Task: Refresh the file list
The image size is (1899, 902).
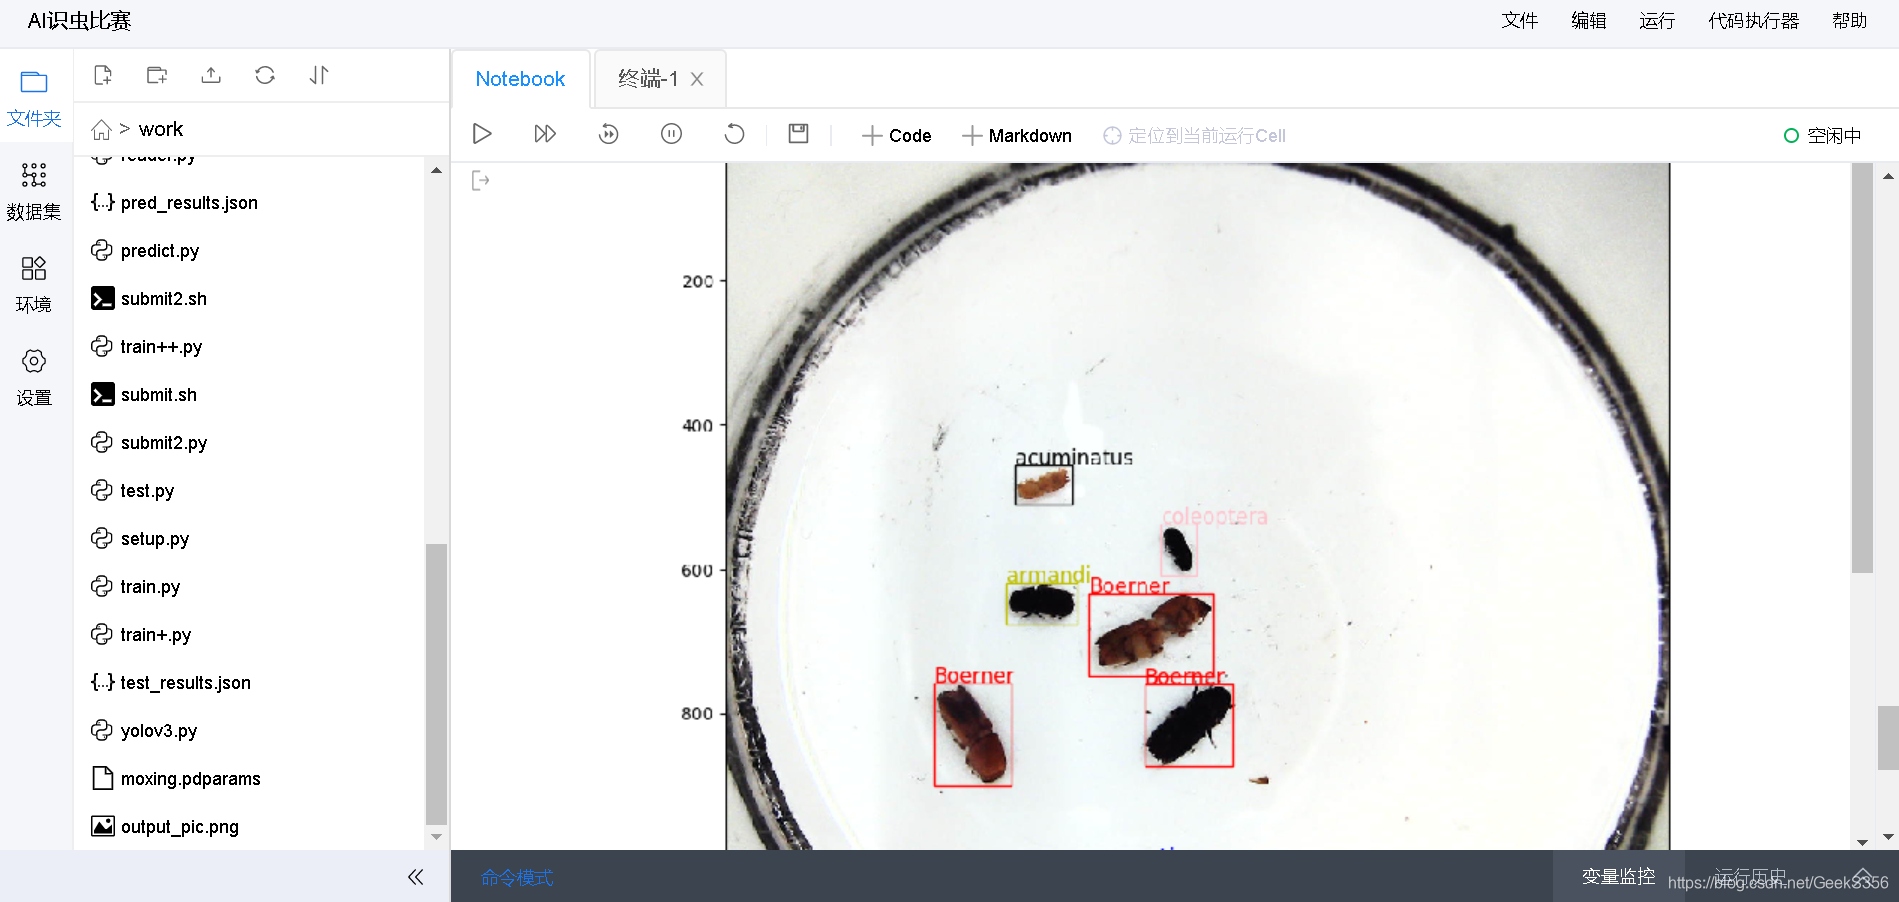Action: [x=265, y=75]
